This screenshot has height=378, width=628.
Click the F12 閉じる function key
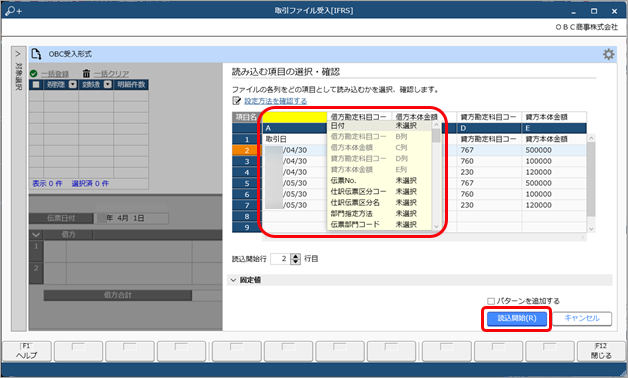pos(601,351)
